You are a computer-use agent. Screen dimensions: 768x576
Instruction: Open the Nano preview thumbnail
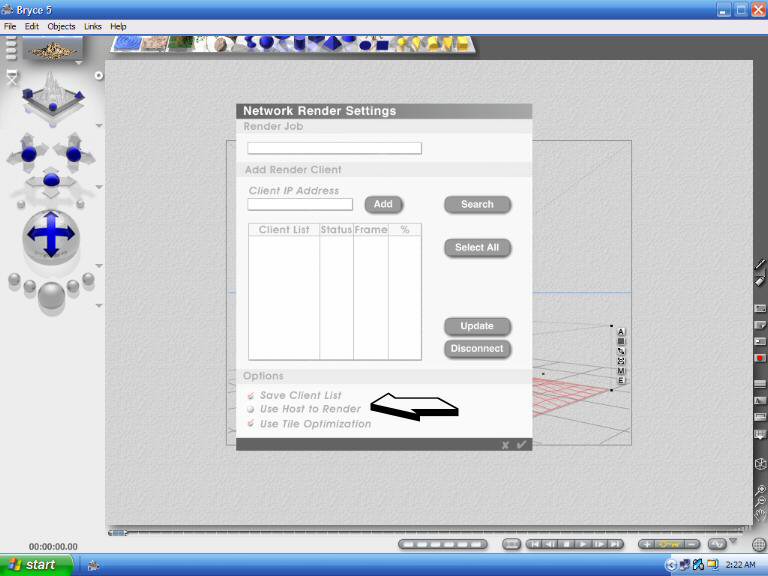click(53, 50)
